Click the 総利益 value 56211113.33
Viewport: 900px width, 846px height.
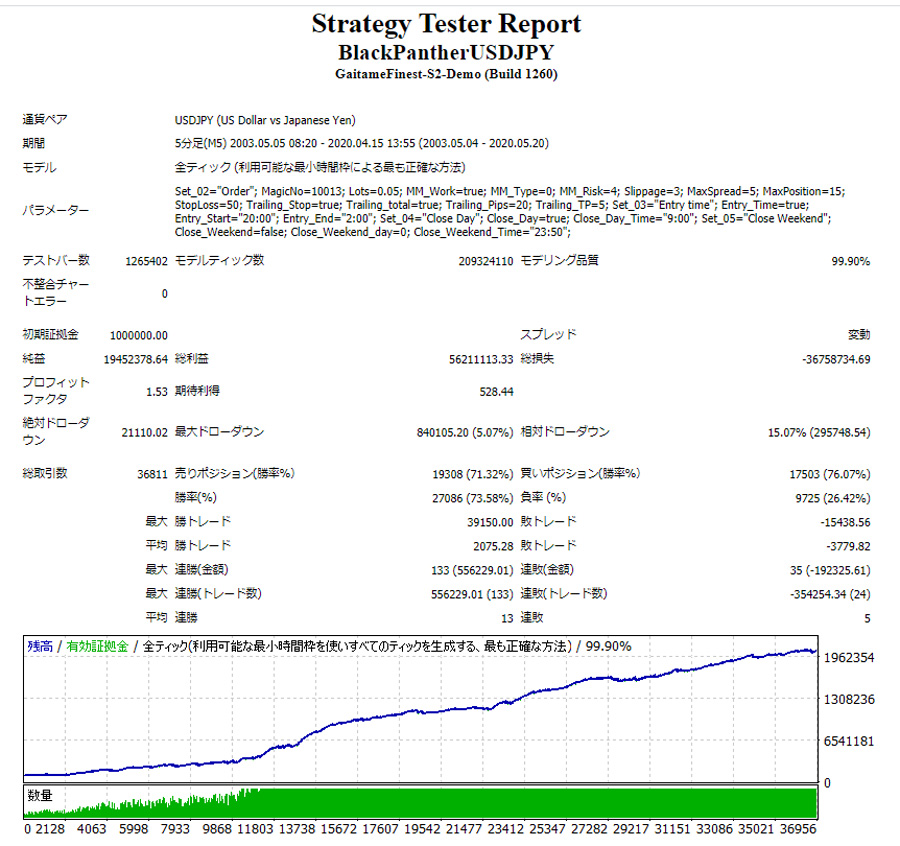[x=481, y=359]
